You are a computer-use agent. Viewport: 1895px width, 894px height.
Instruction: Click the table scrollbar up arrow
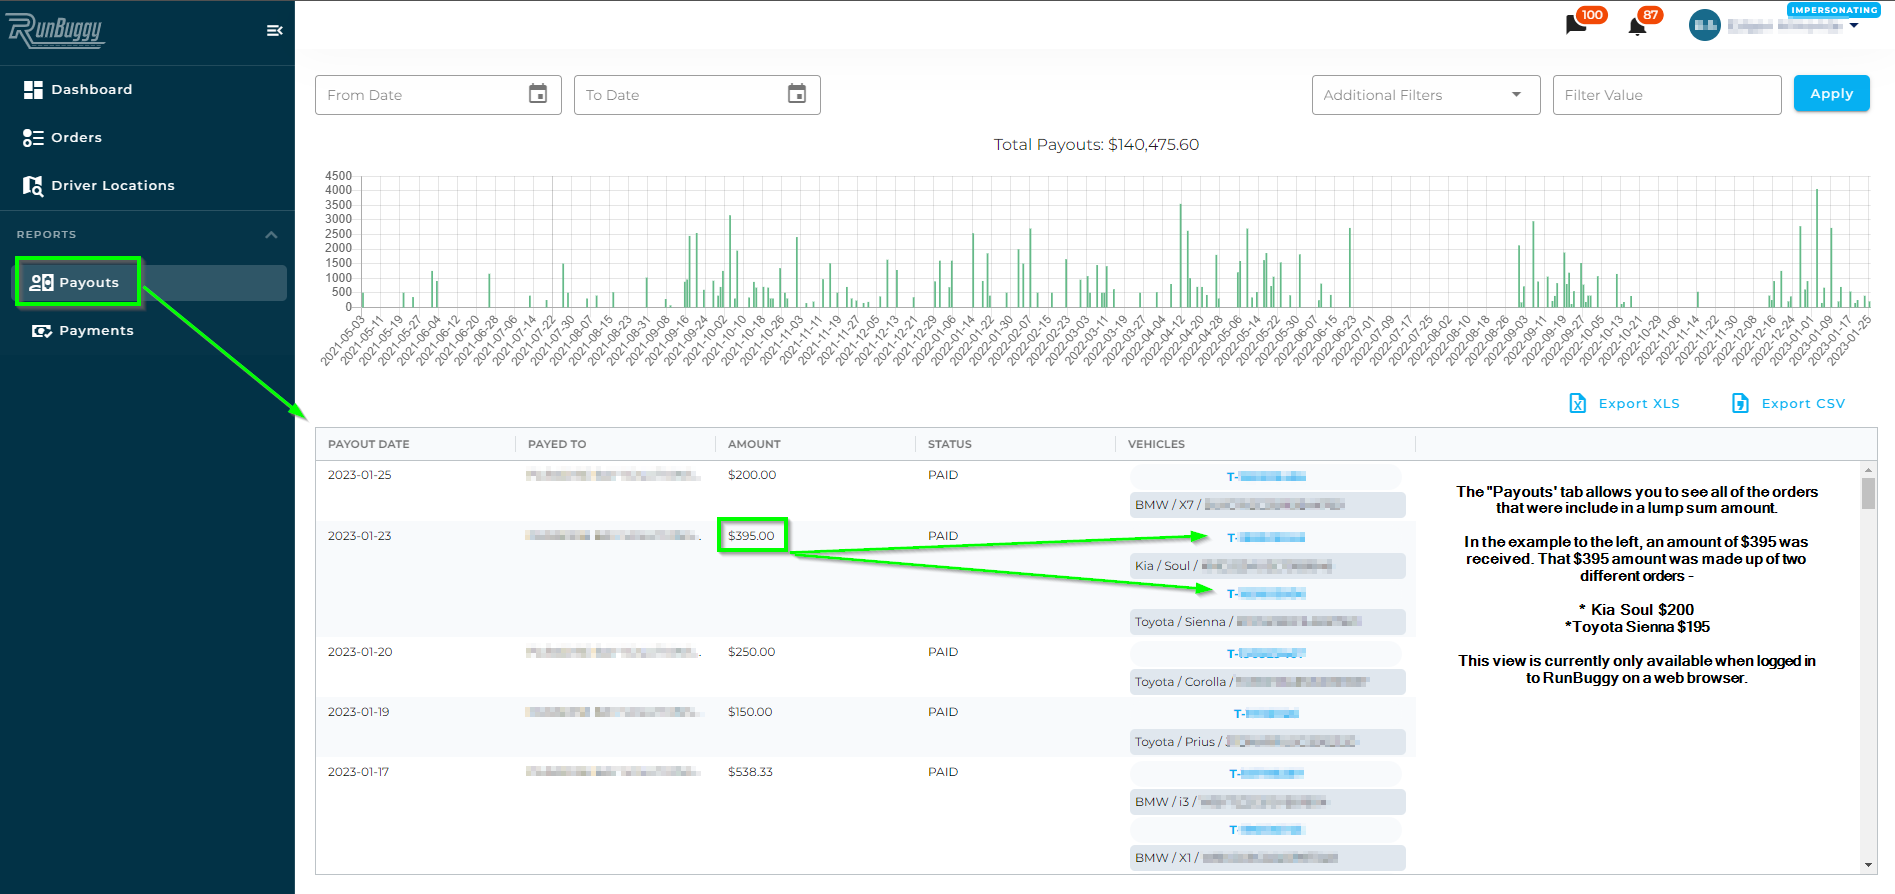click(1868, 469)
